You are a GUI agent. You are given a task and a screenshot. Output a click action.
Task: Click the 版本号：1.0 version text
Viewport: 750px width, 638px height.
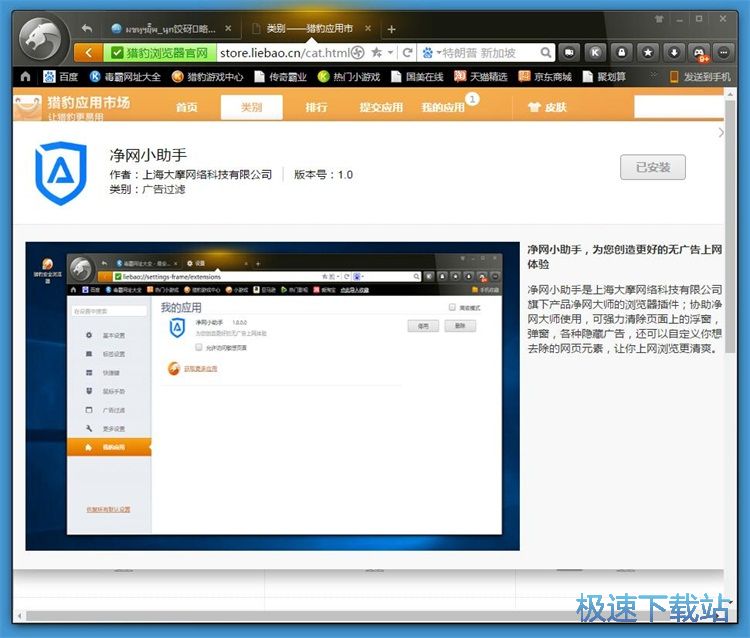click(x=323, y=175)
